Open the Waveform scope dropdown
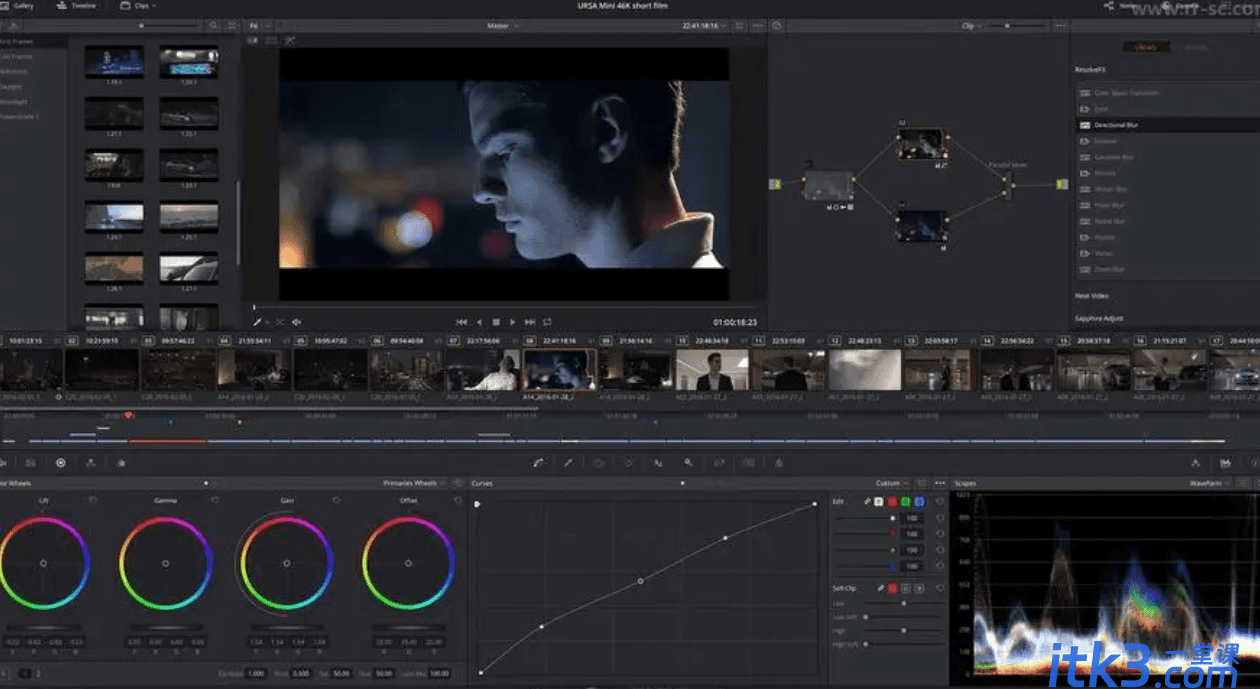 1208,483
